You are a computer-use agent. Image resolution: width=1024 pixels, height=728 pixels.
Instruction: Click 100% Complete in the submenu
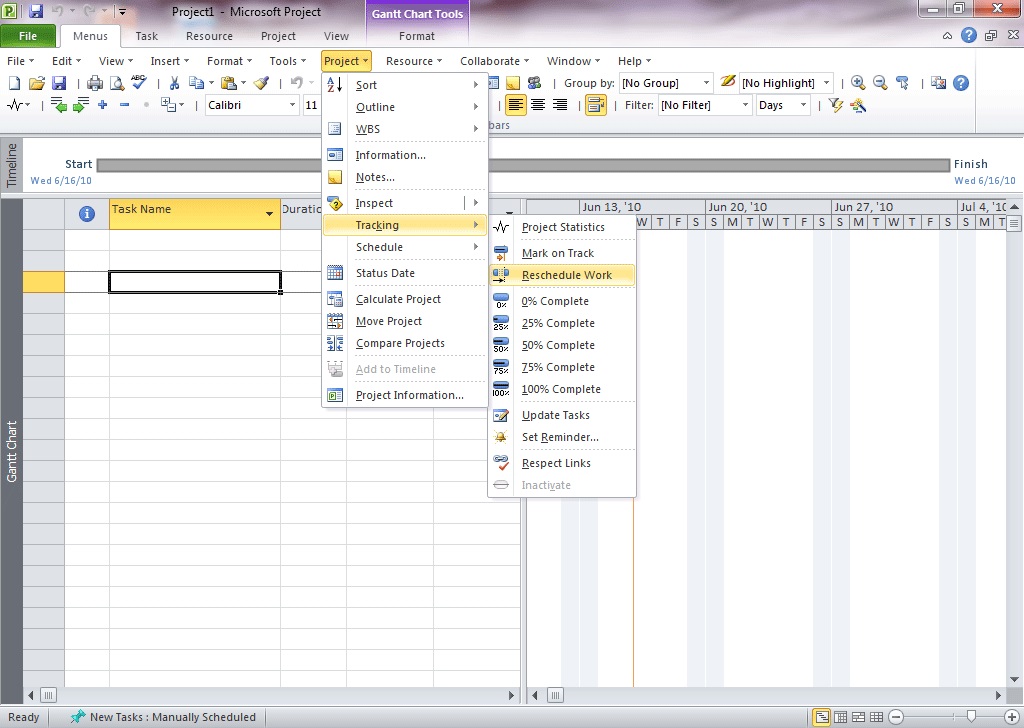(561, 389)
